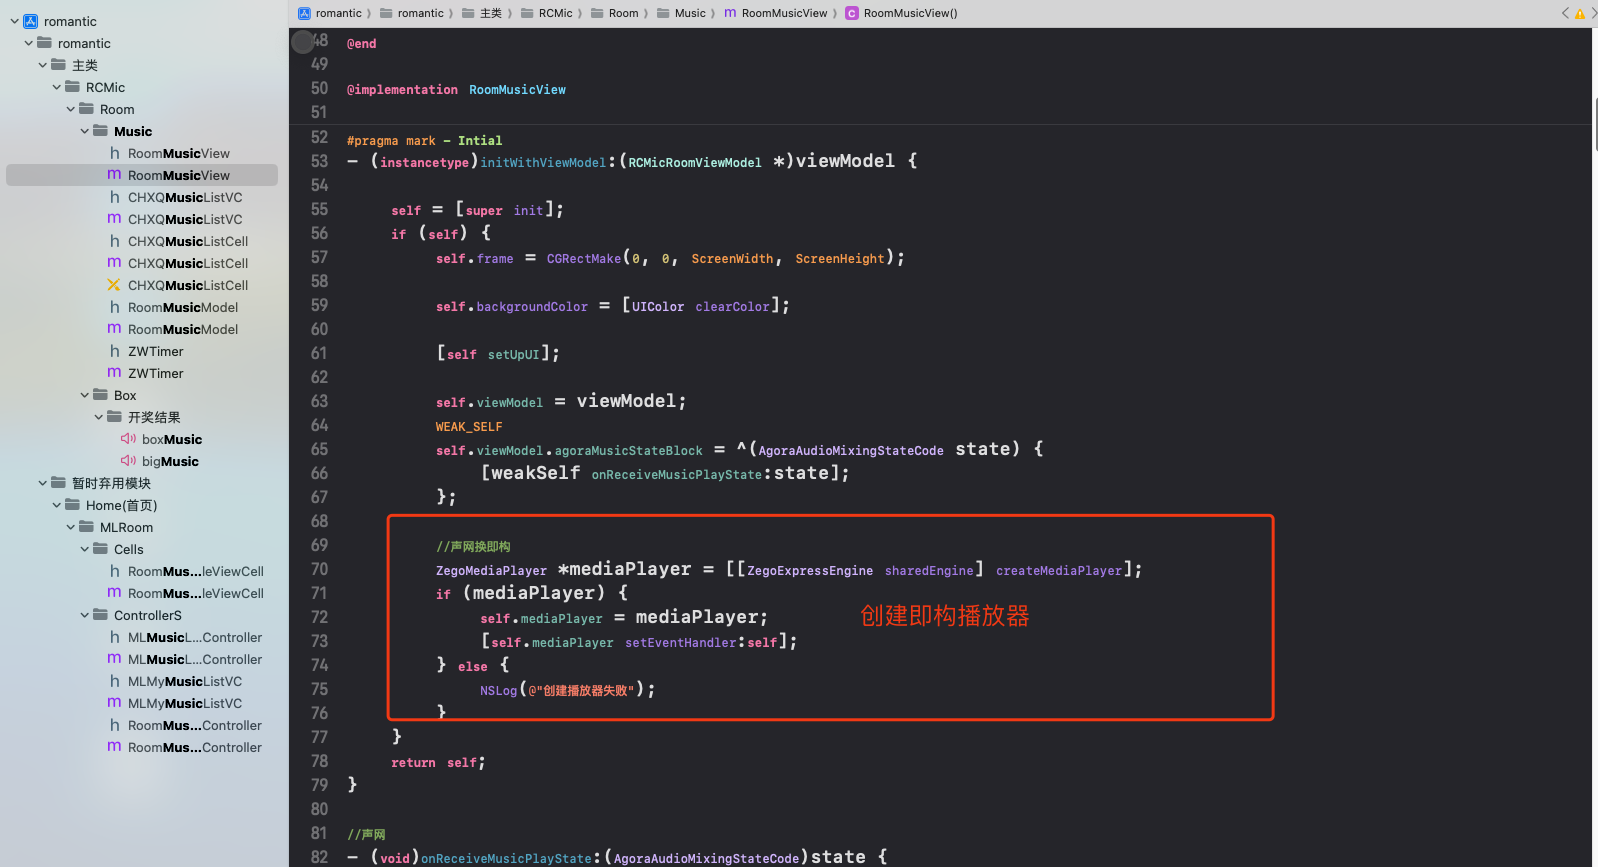Toggle a breakpoint on line 73
The width and height of the screenshot is (1598, 867).
319,641
